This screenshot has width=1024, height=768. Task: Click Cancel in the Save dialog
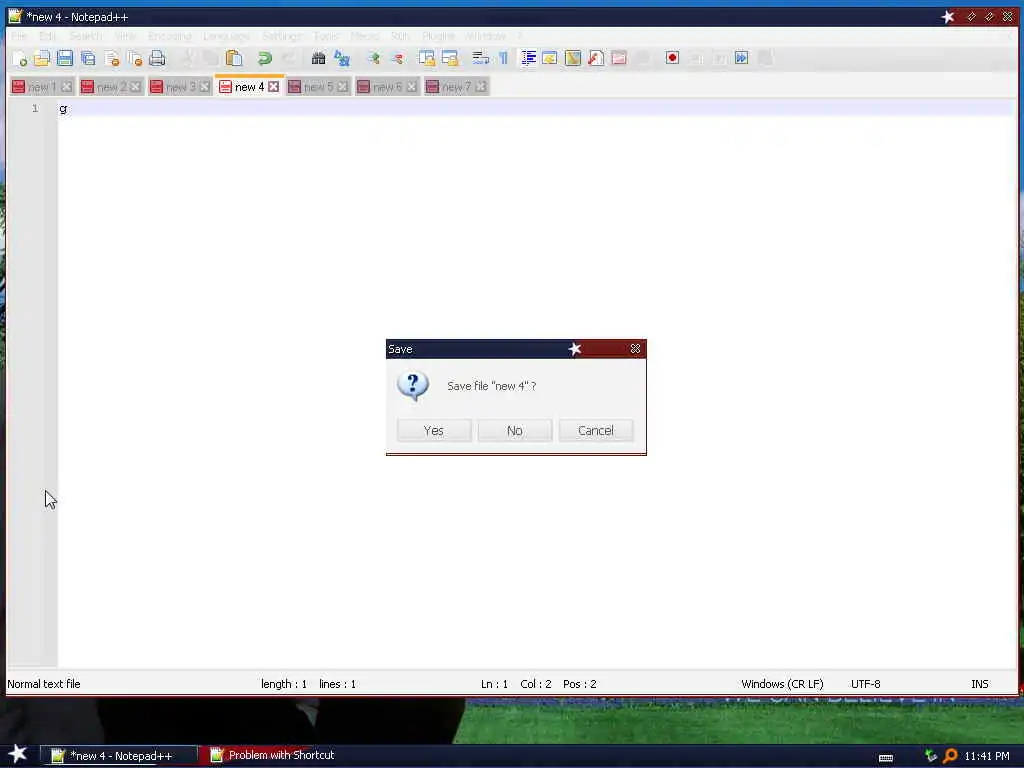[x=596, y=431]
